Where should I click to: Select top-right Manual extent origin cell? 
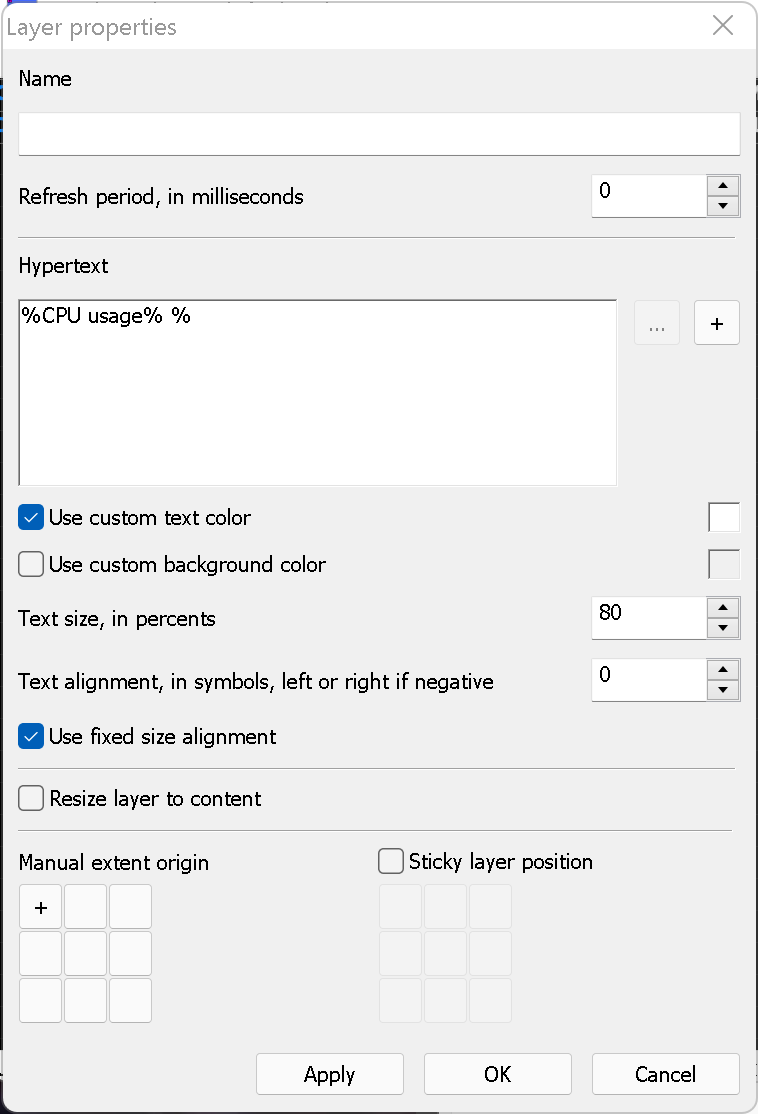coord(131,907)
